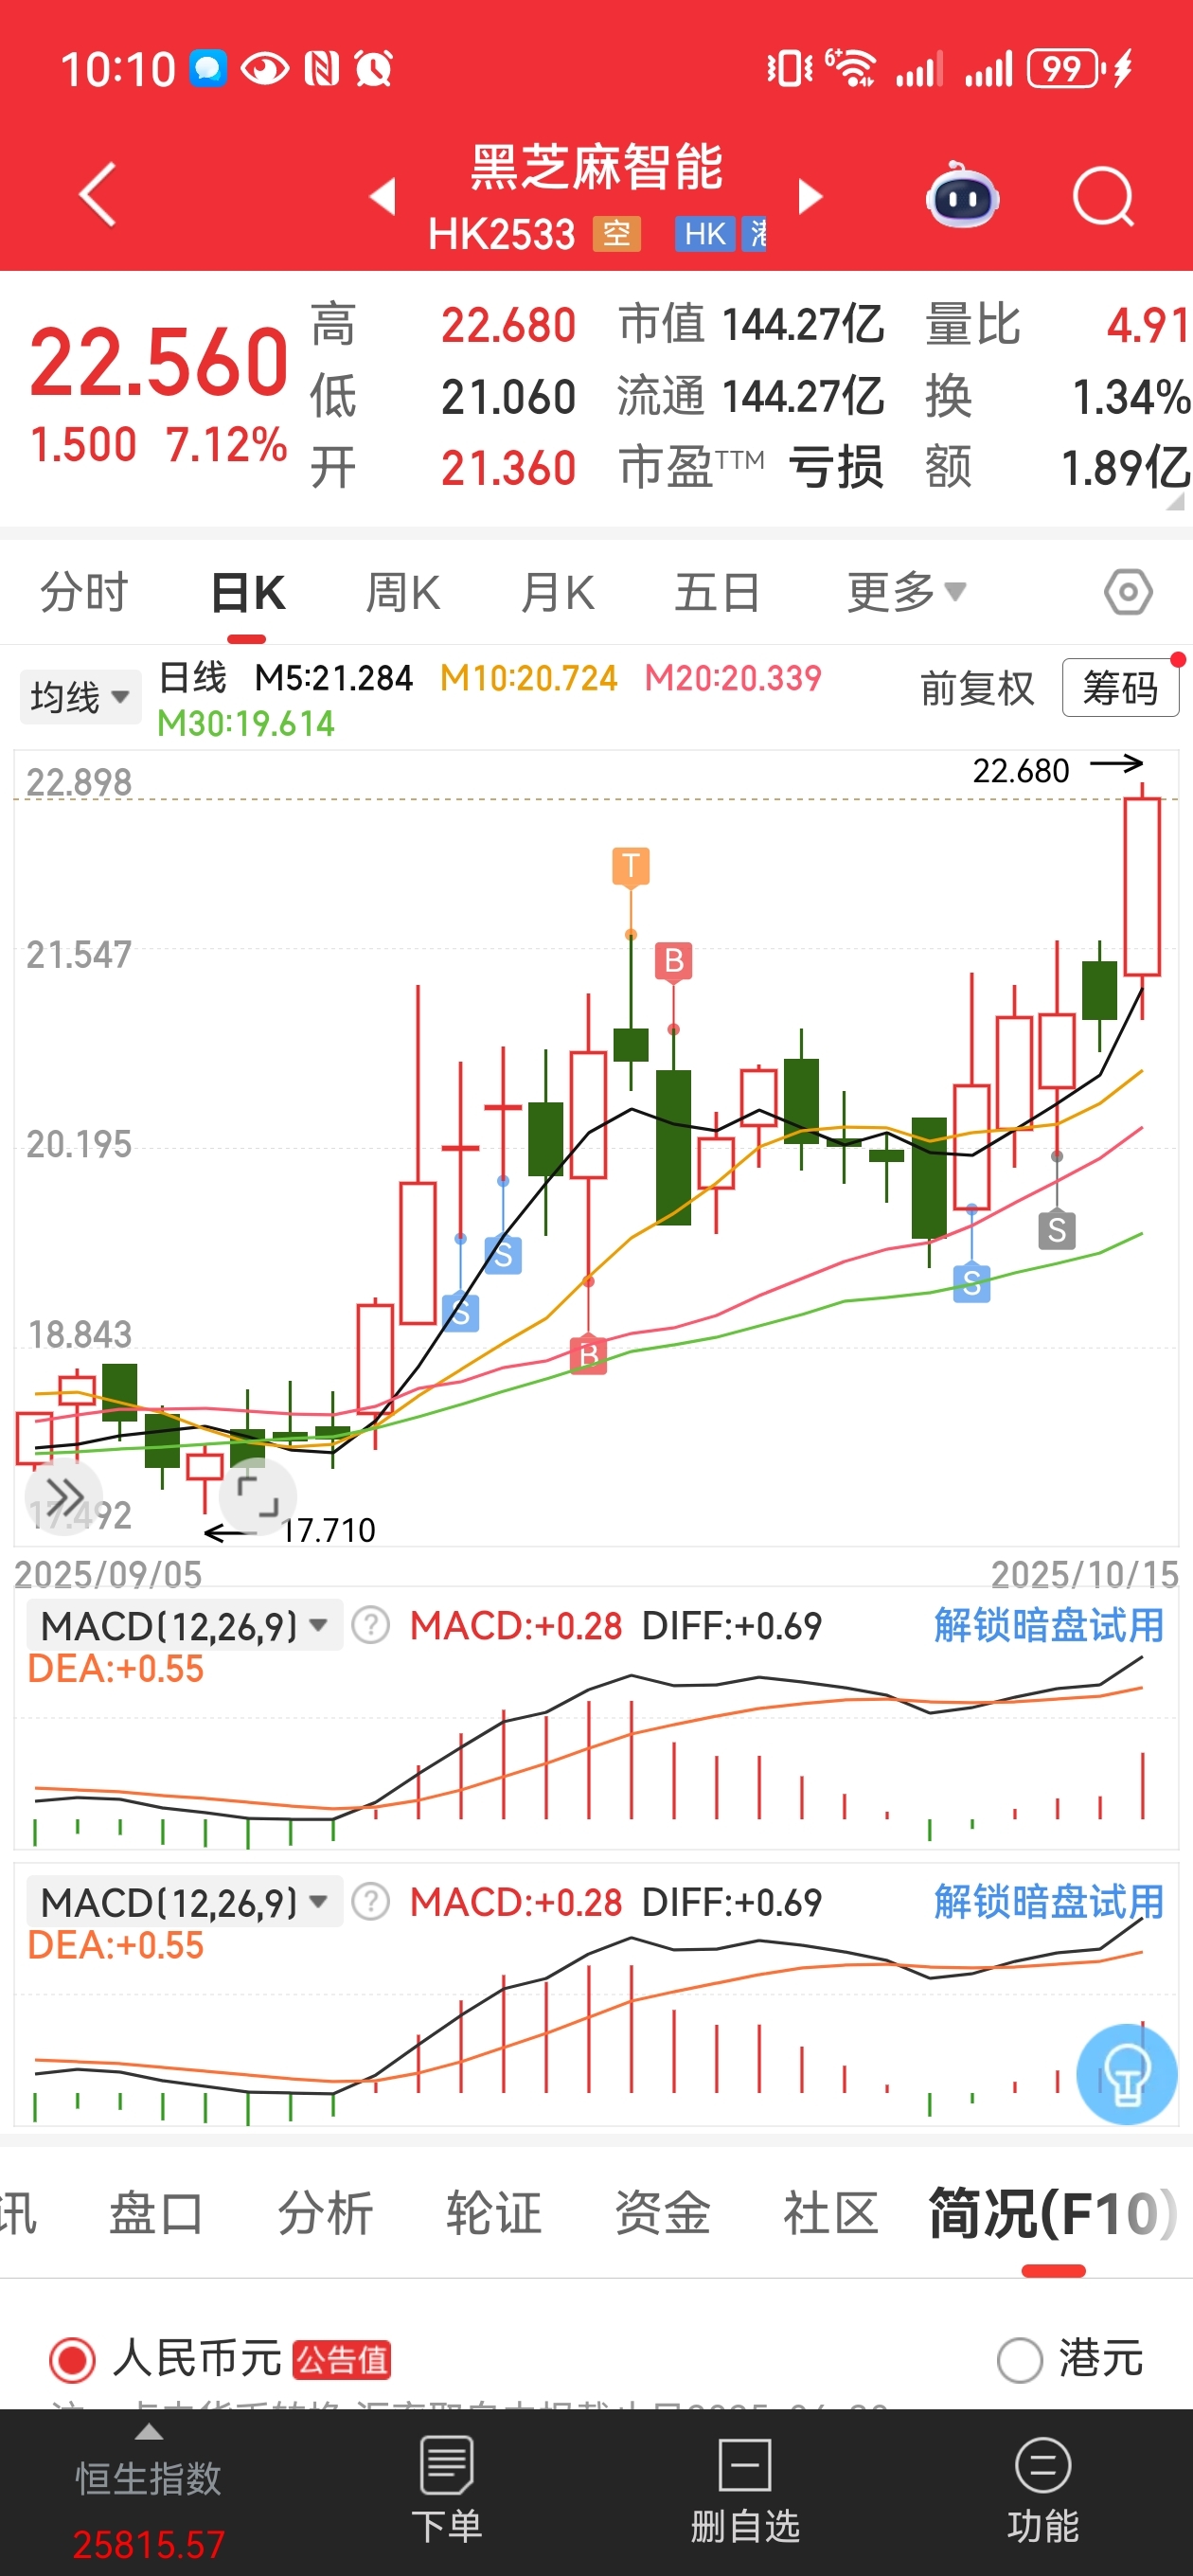Open 轮证 tab
This screenshot has height=2576, width=1193.
click(x=494, y=2213)
